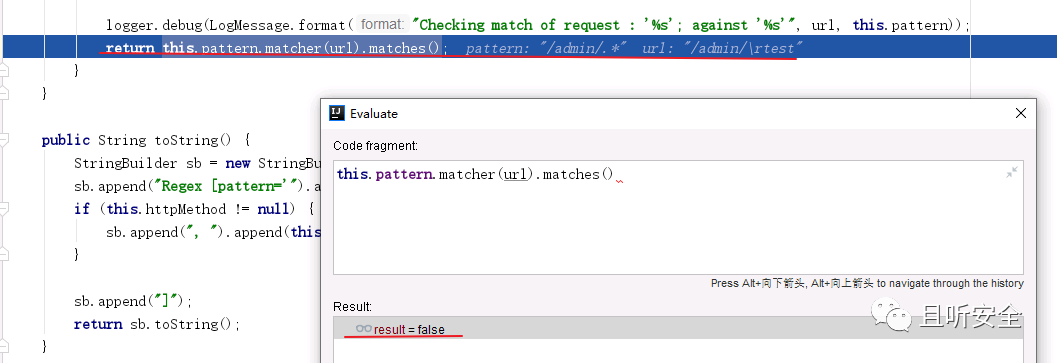The height and width of the screenshot is (363, 1057).
Task: Click the inline debug value 'pattern: "/admin/.*"'
Action: coord(547,49)
